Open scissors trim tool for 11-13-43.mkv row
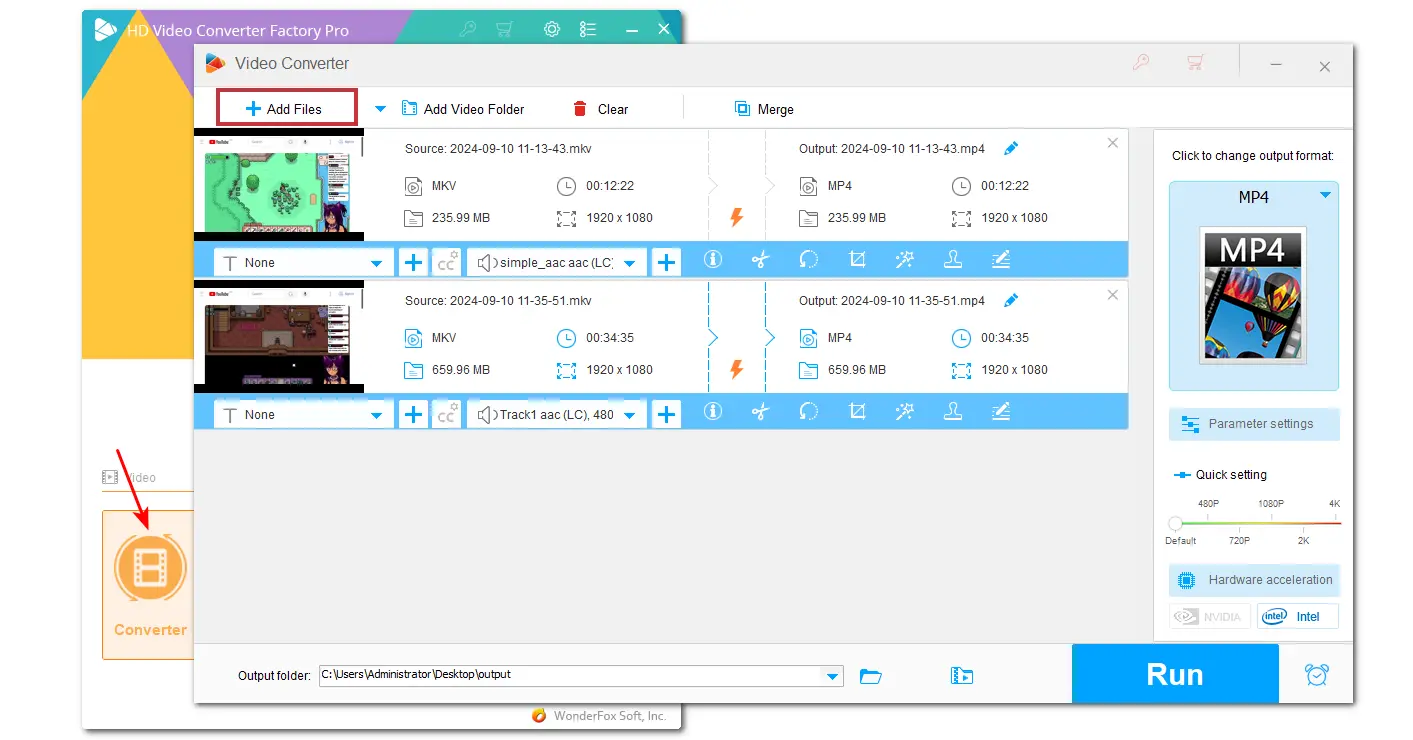 [x=761, y=260]
